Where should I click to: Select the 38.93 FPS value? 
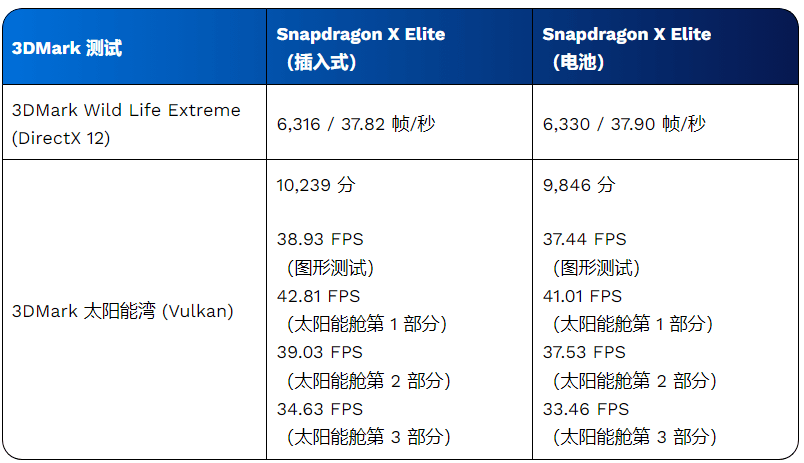click(x=320, y=239)
